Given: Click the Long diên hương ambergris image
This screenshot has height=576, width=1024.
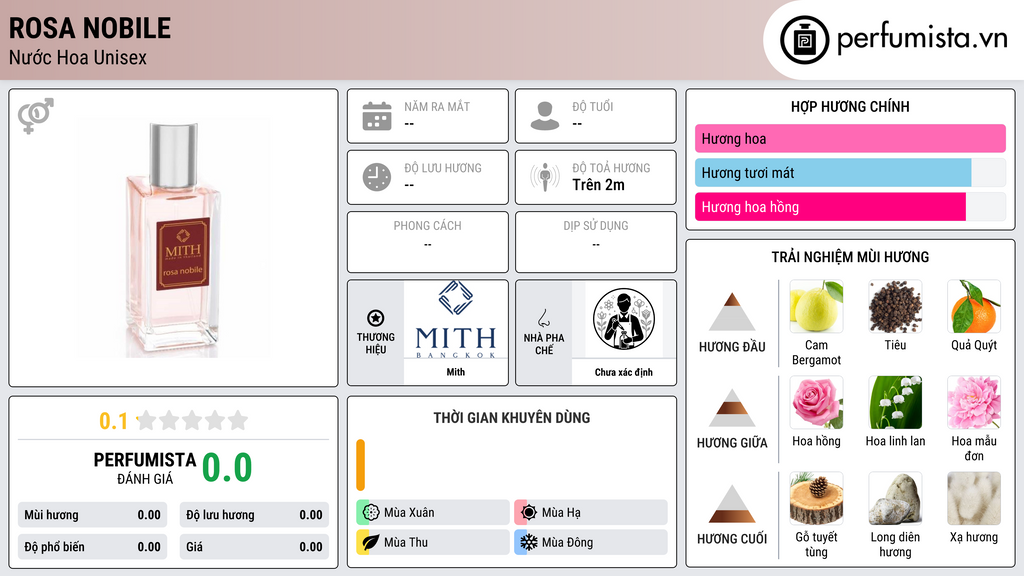Looking at the screenshot, I should click(895, 498).
